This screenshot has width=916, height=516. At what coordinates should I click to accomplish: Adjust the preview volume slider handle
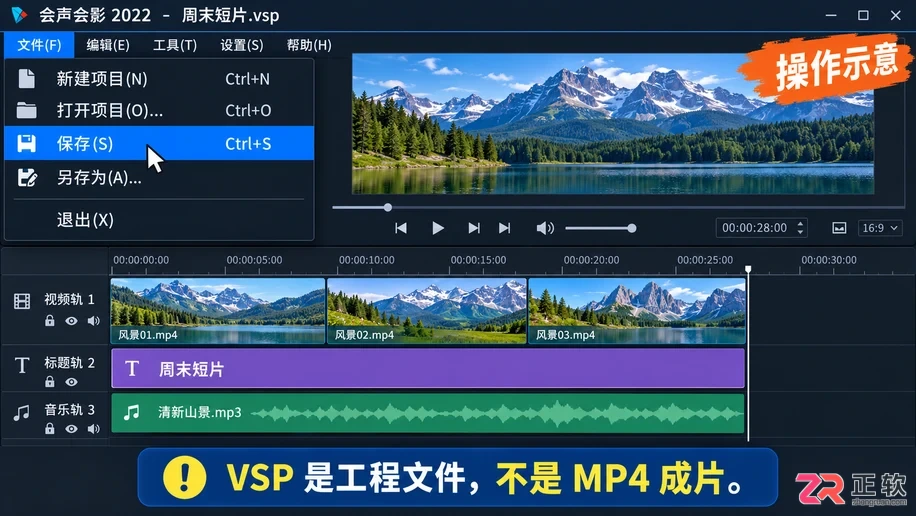[x=632, y=228]
